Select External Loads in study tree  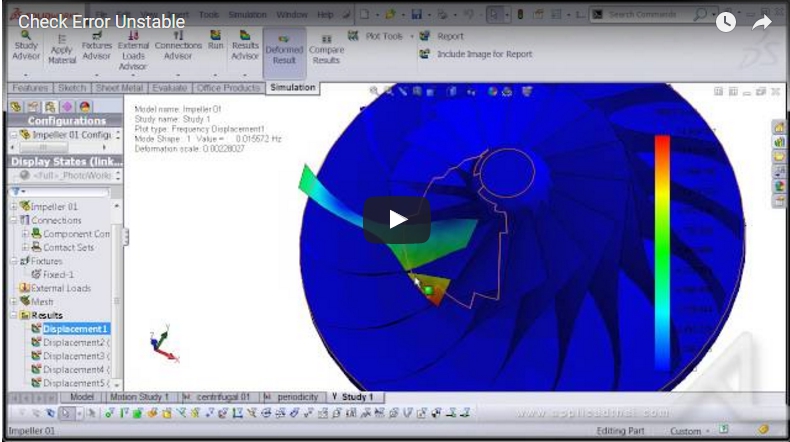[55, 288]
